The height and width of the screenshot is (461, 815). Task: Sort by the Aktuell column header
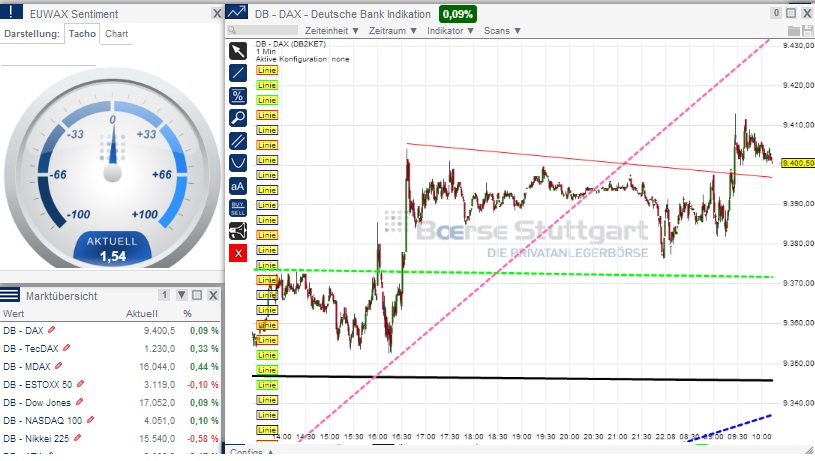(x=141, y=313)
